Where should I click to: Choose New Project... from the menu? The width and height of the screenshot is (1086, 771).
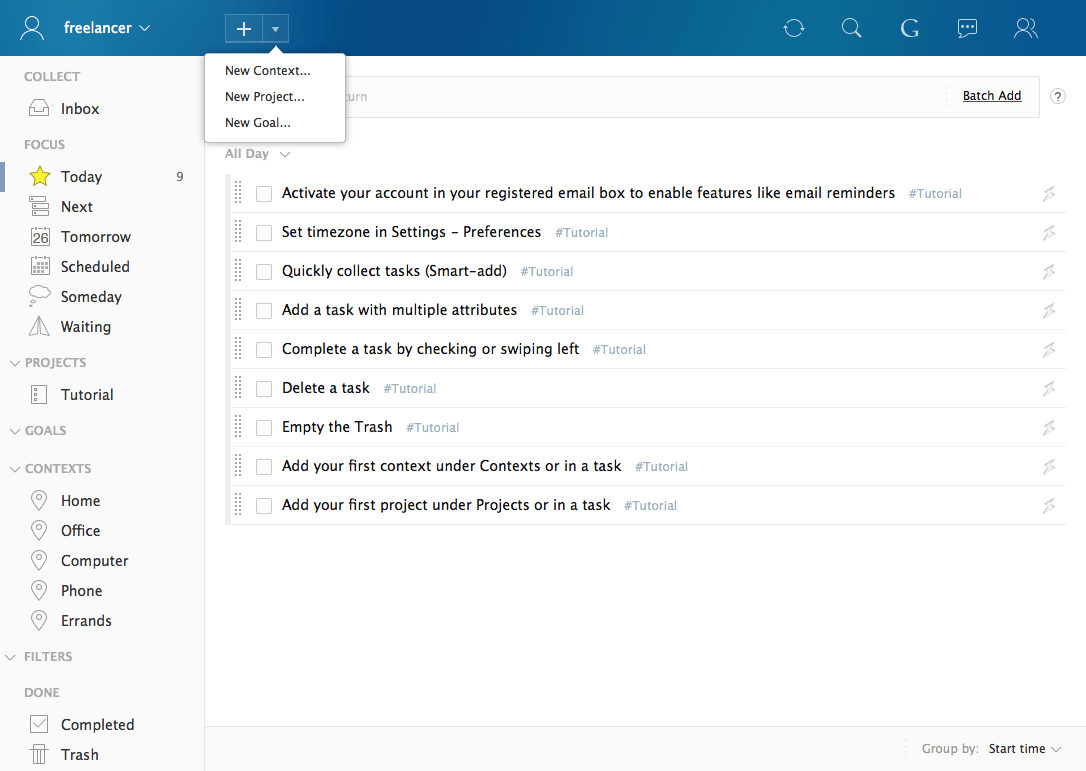[x=265, y=97]
